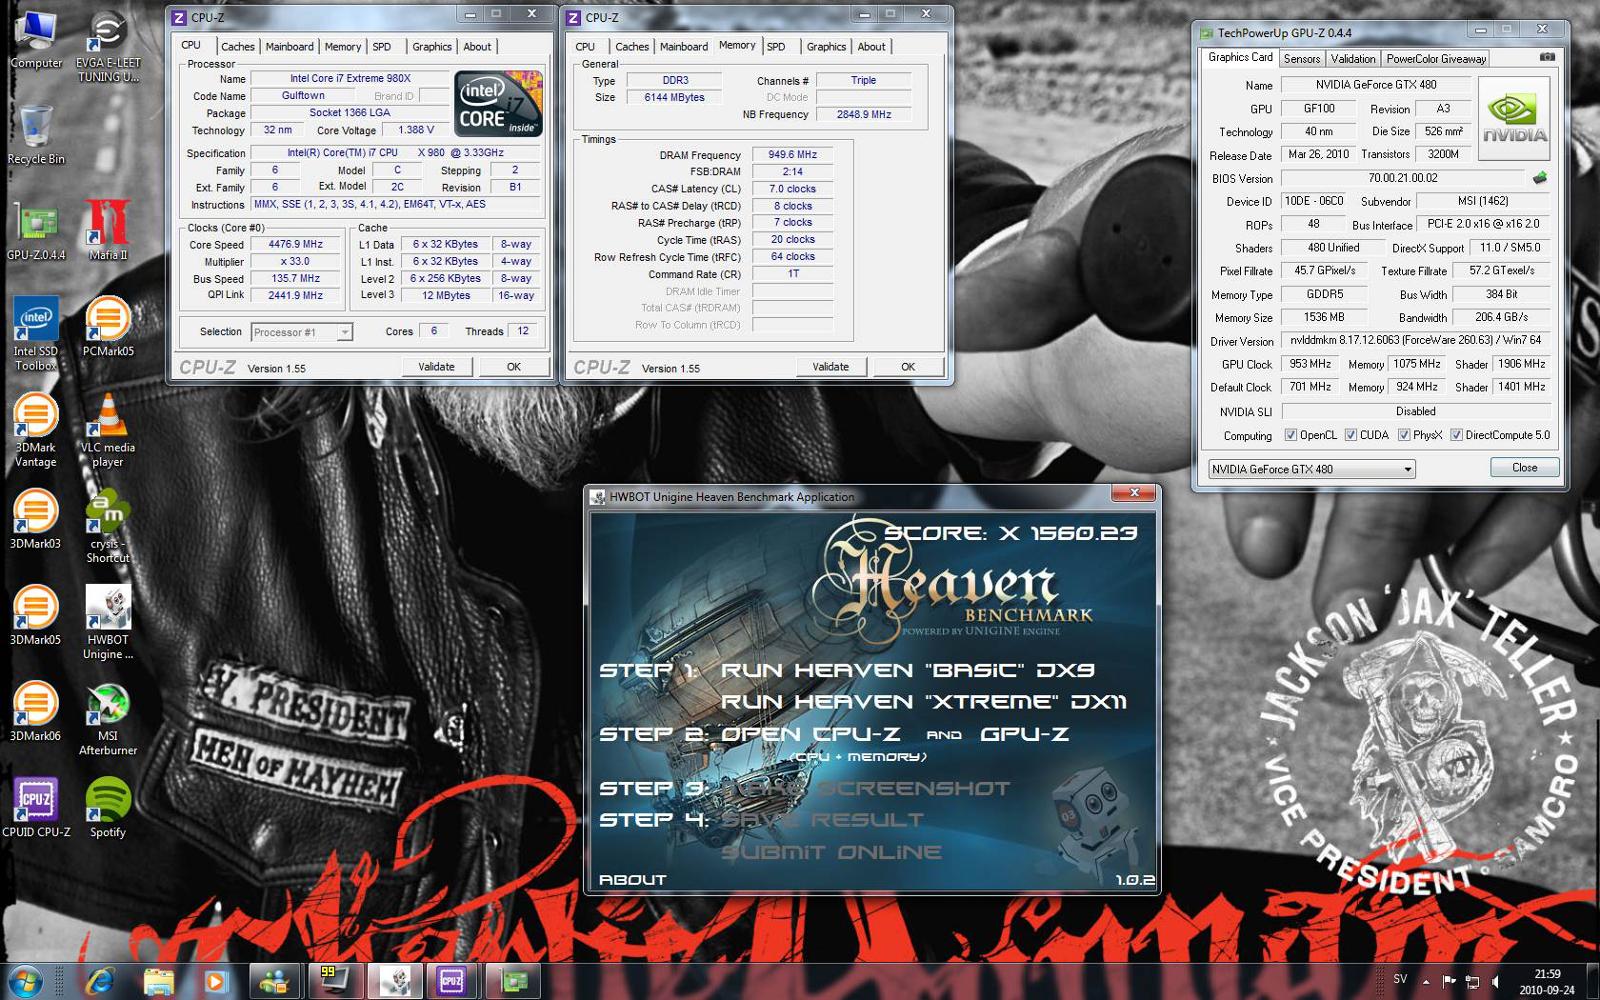Click the Close button in GPU-Z
Image resolution: width=1600 pixels, height=1000 pixels.
[1525, 468]
